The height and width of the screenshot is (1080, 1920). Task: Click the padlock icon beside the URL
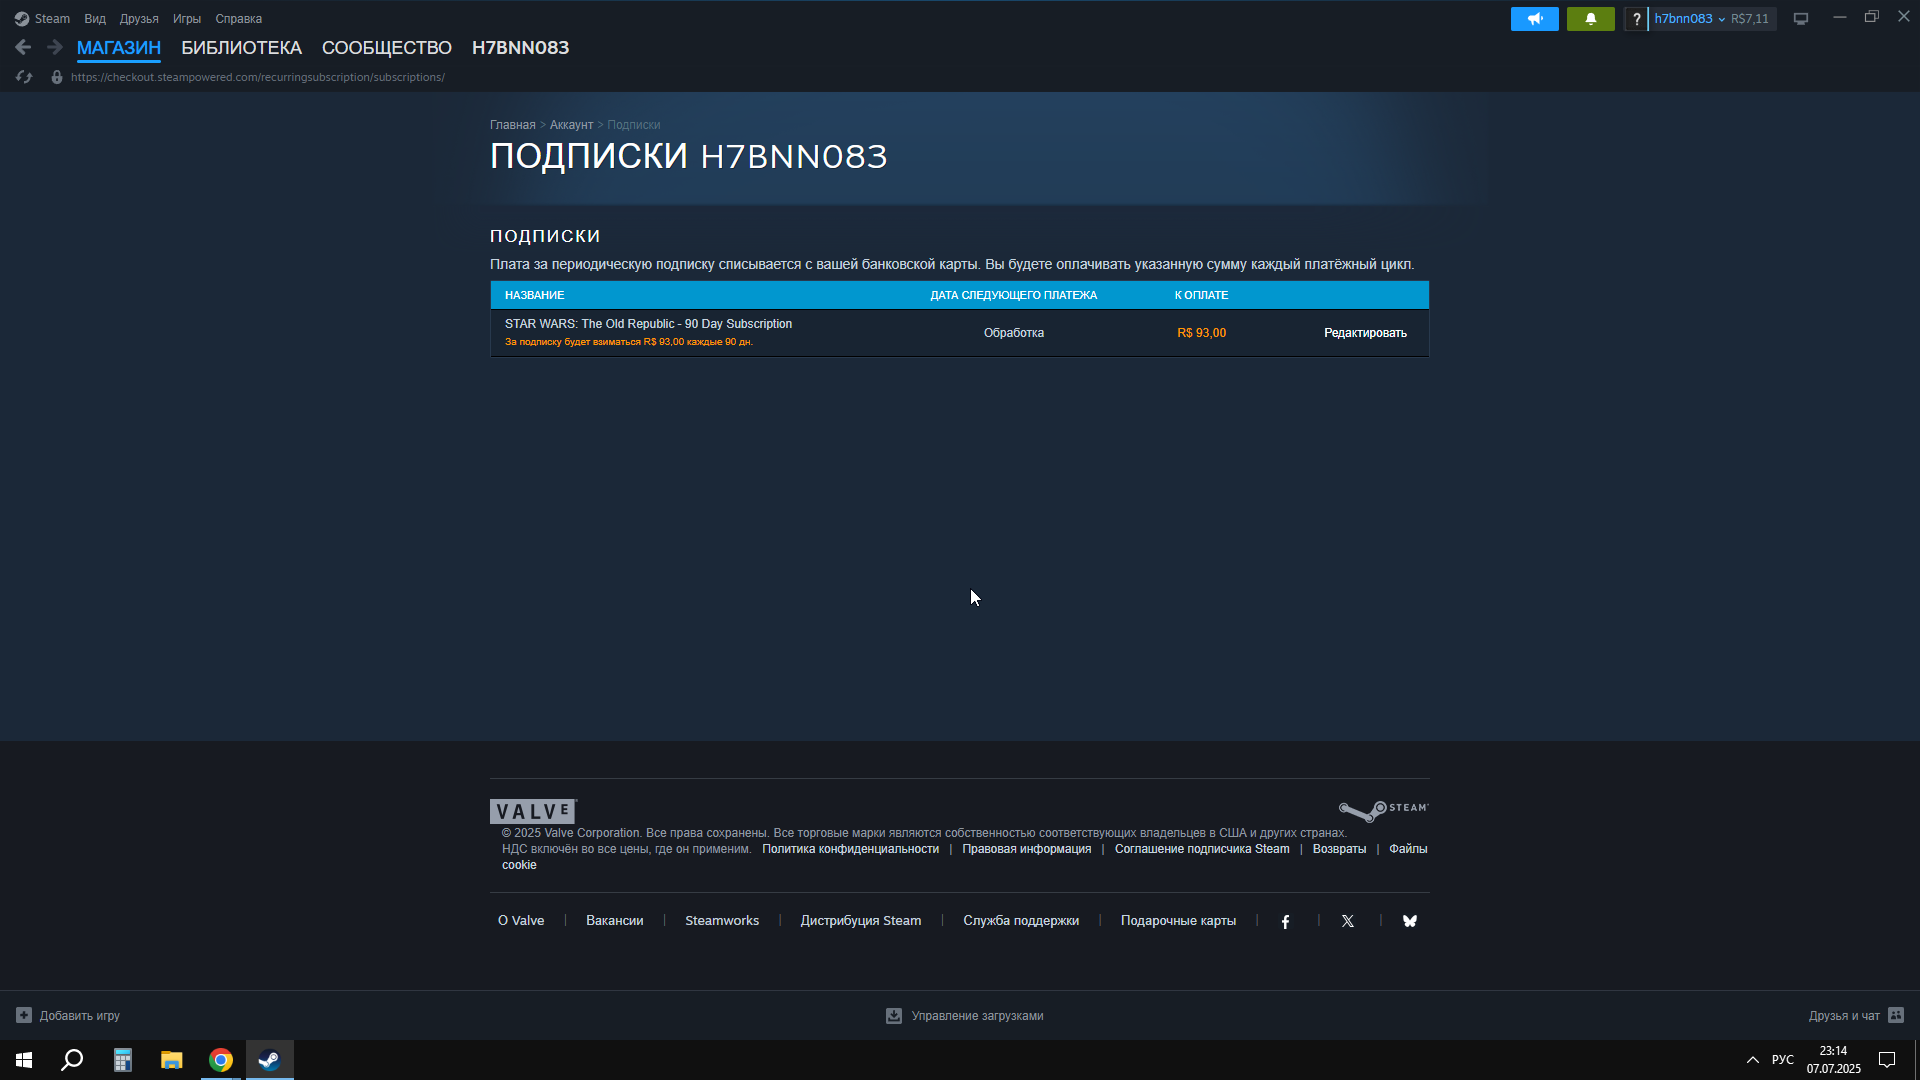click(57, 77)
